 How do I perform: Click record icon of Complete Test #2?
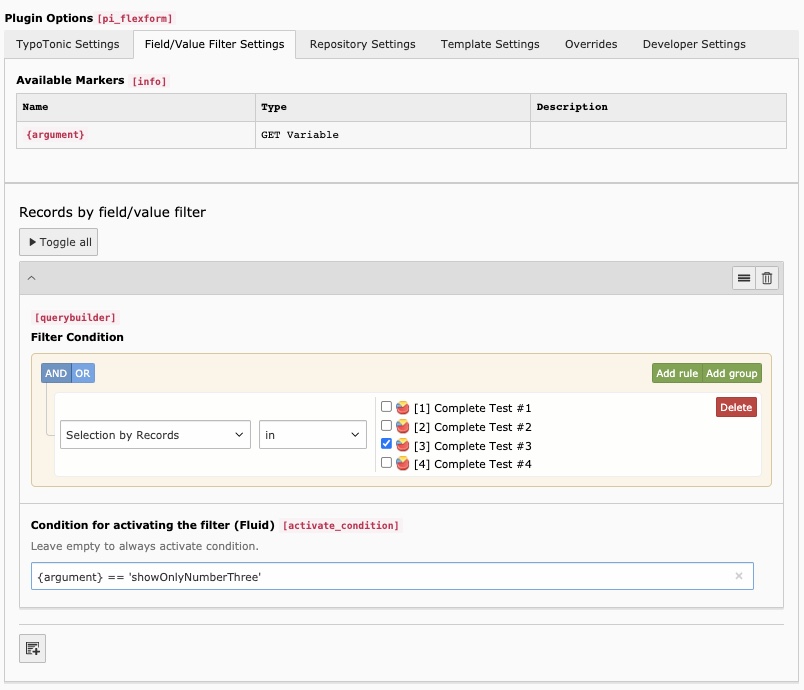click(x=403, y=427)
